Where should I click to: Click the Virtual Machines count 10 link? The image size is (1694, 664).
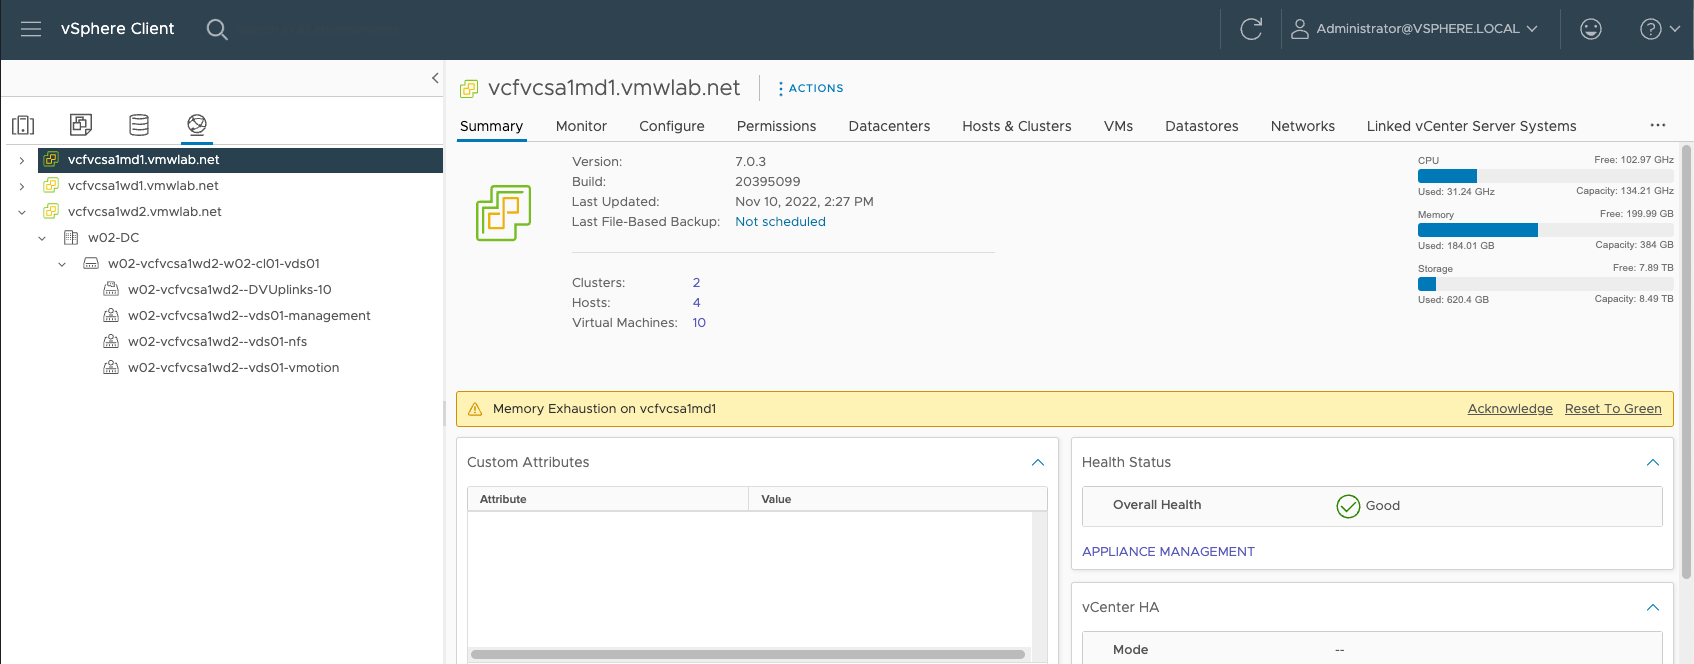coord(699,323)
